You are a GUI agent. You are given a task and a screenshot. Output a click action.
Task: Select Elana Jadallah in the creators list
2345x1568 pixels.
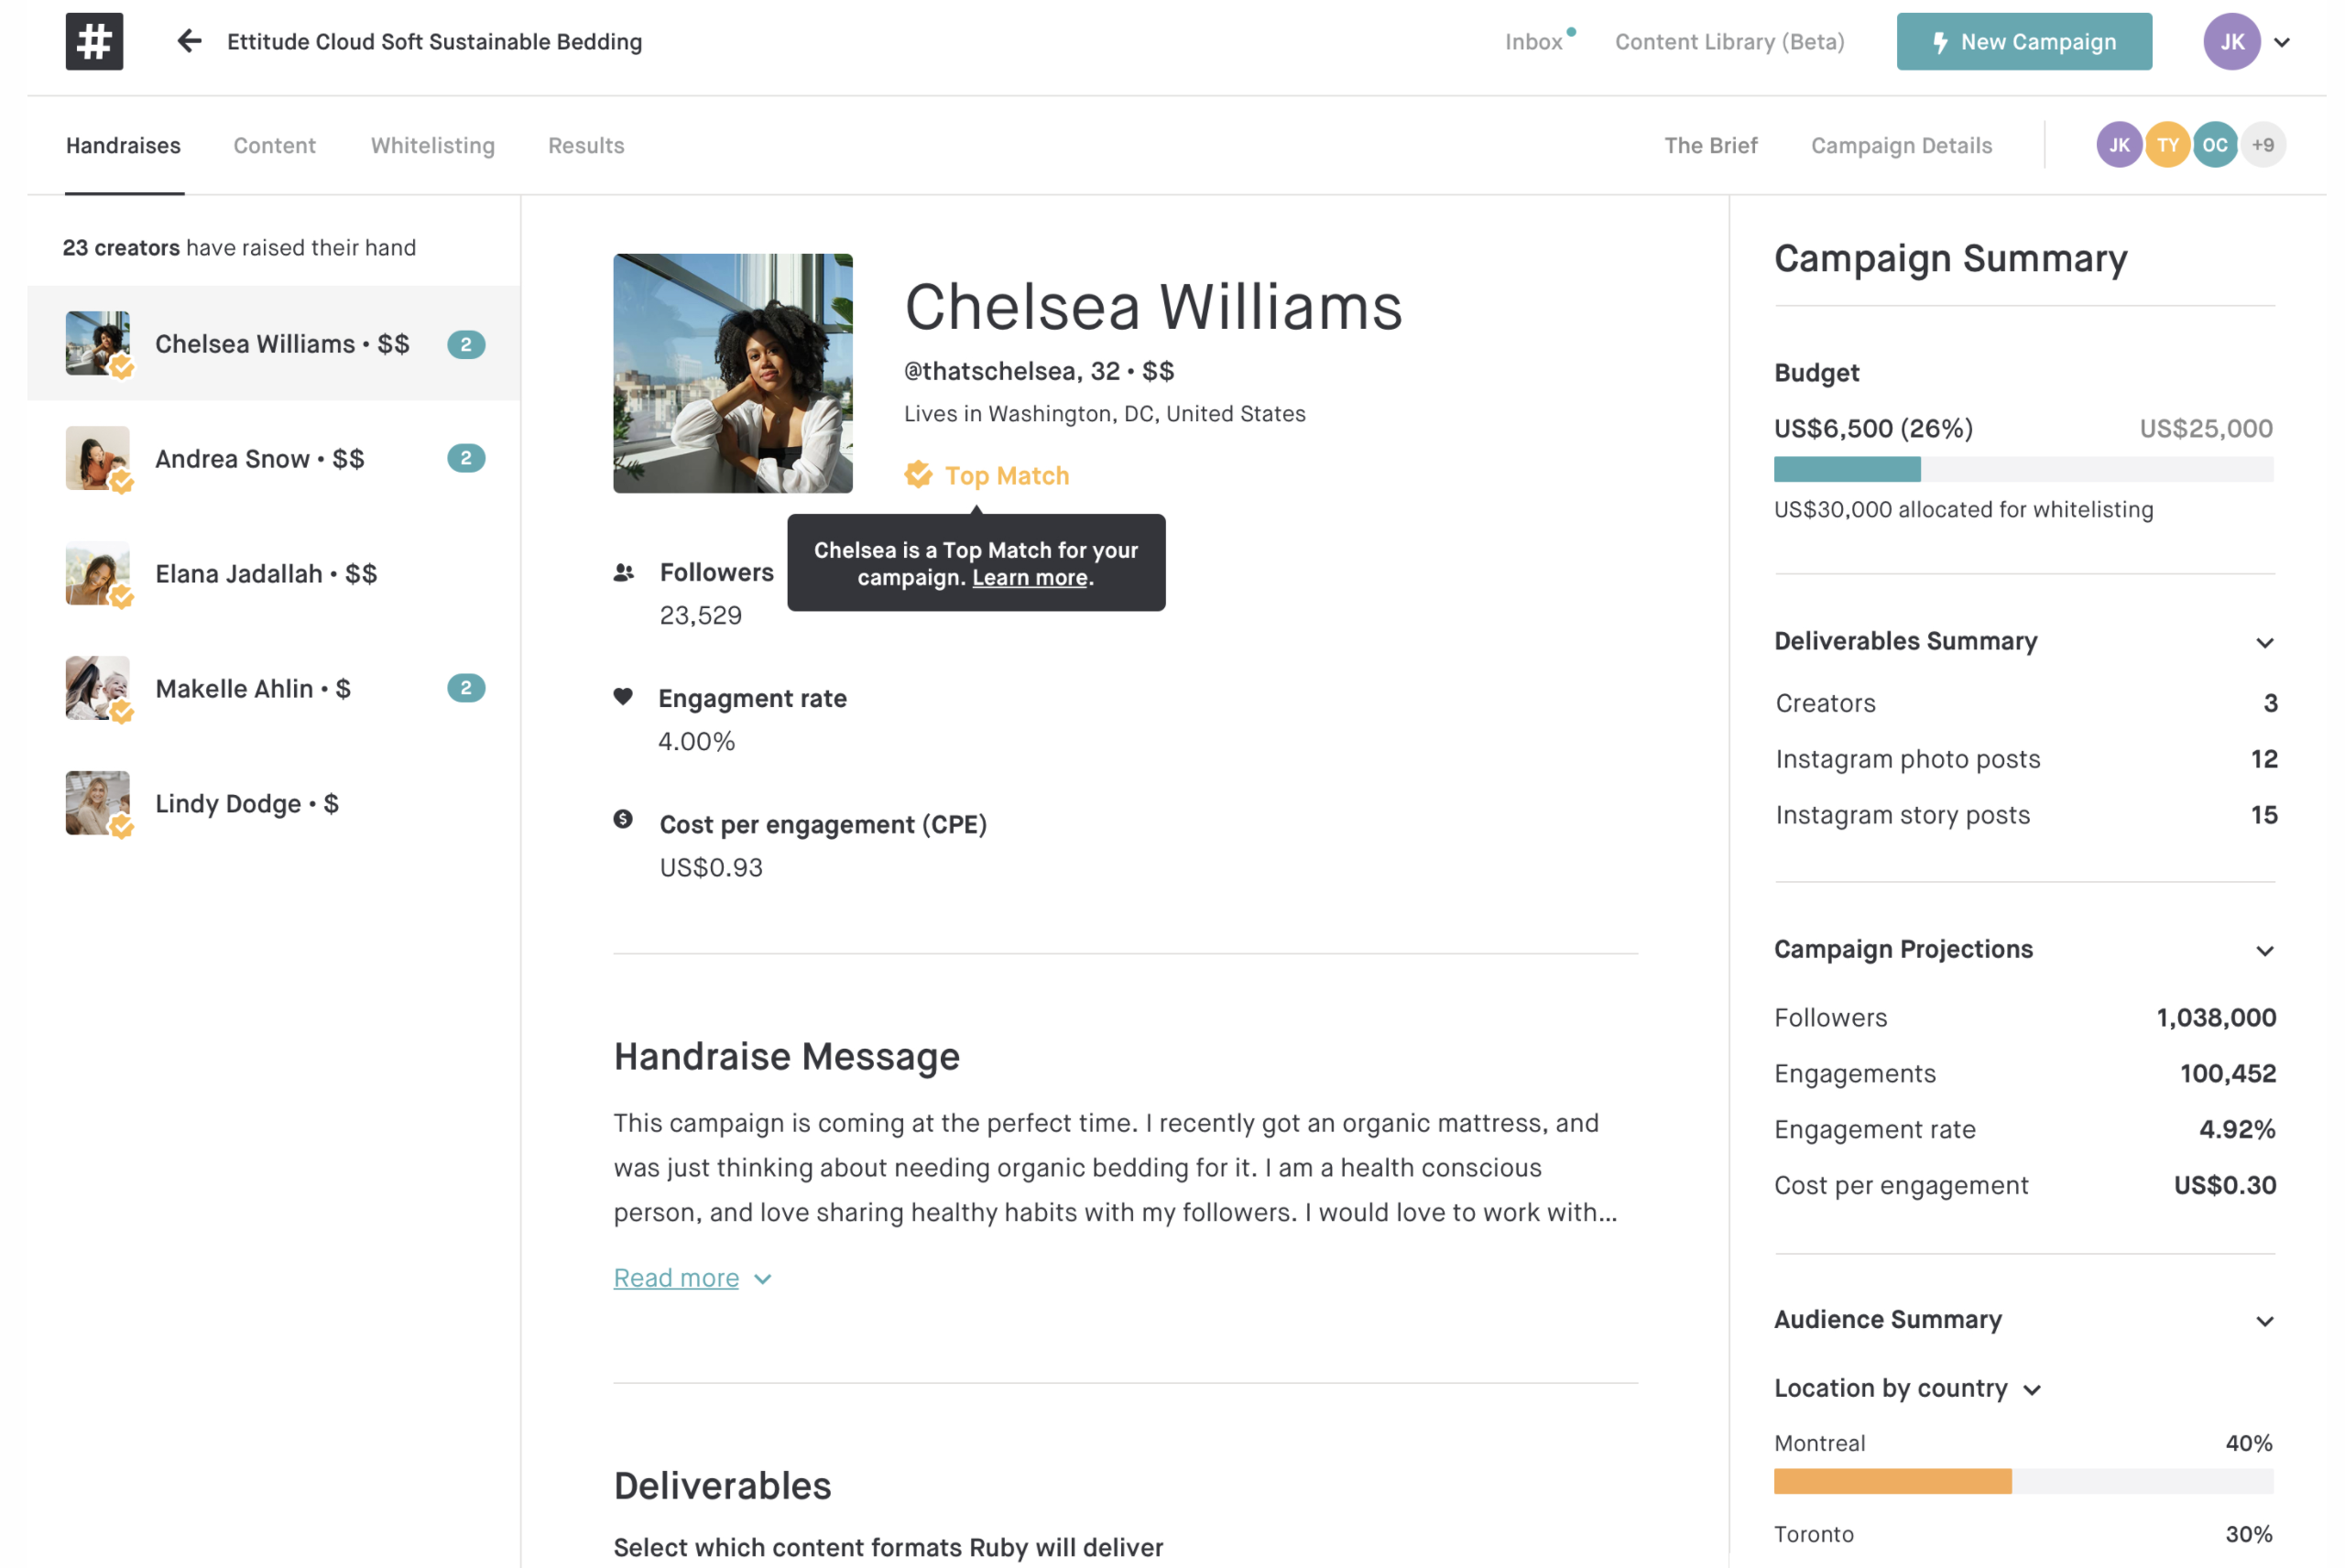coord(265,573)
